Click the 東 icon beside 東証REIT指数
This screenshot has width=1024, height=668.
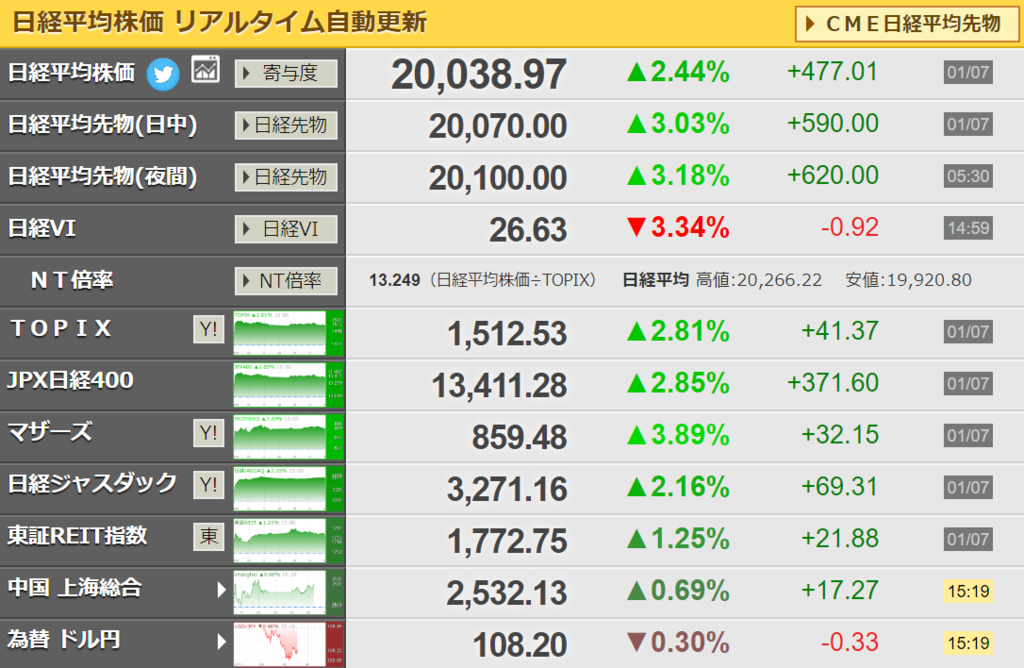pos(209,537)
